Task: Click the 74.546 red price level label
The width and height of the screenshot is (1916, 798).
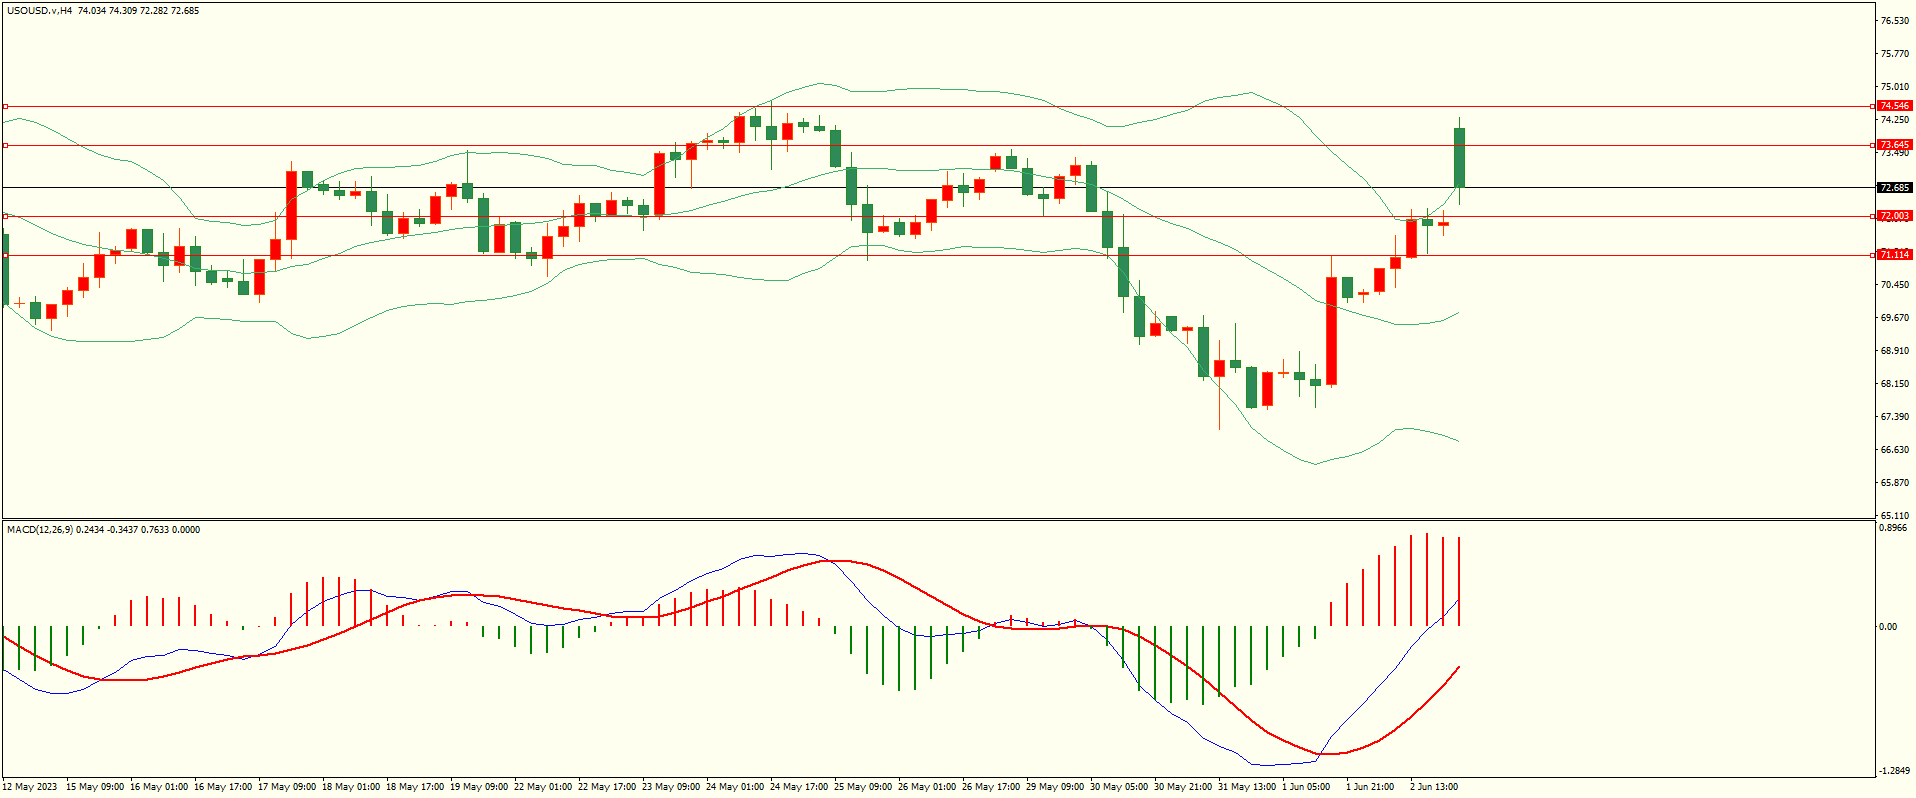Action: (x=1894, y=106)
